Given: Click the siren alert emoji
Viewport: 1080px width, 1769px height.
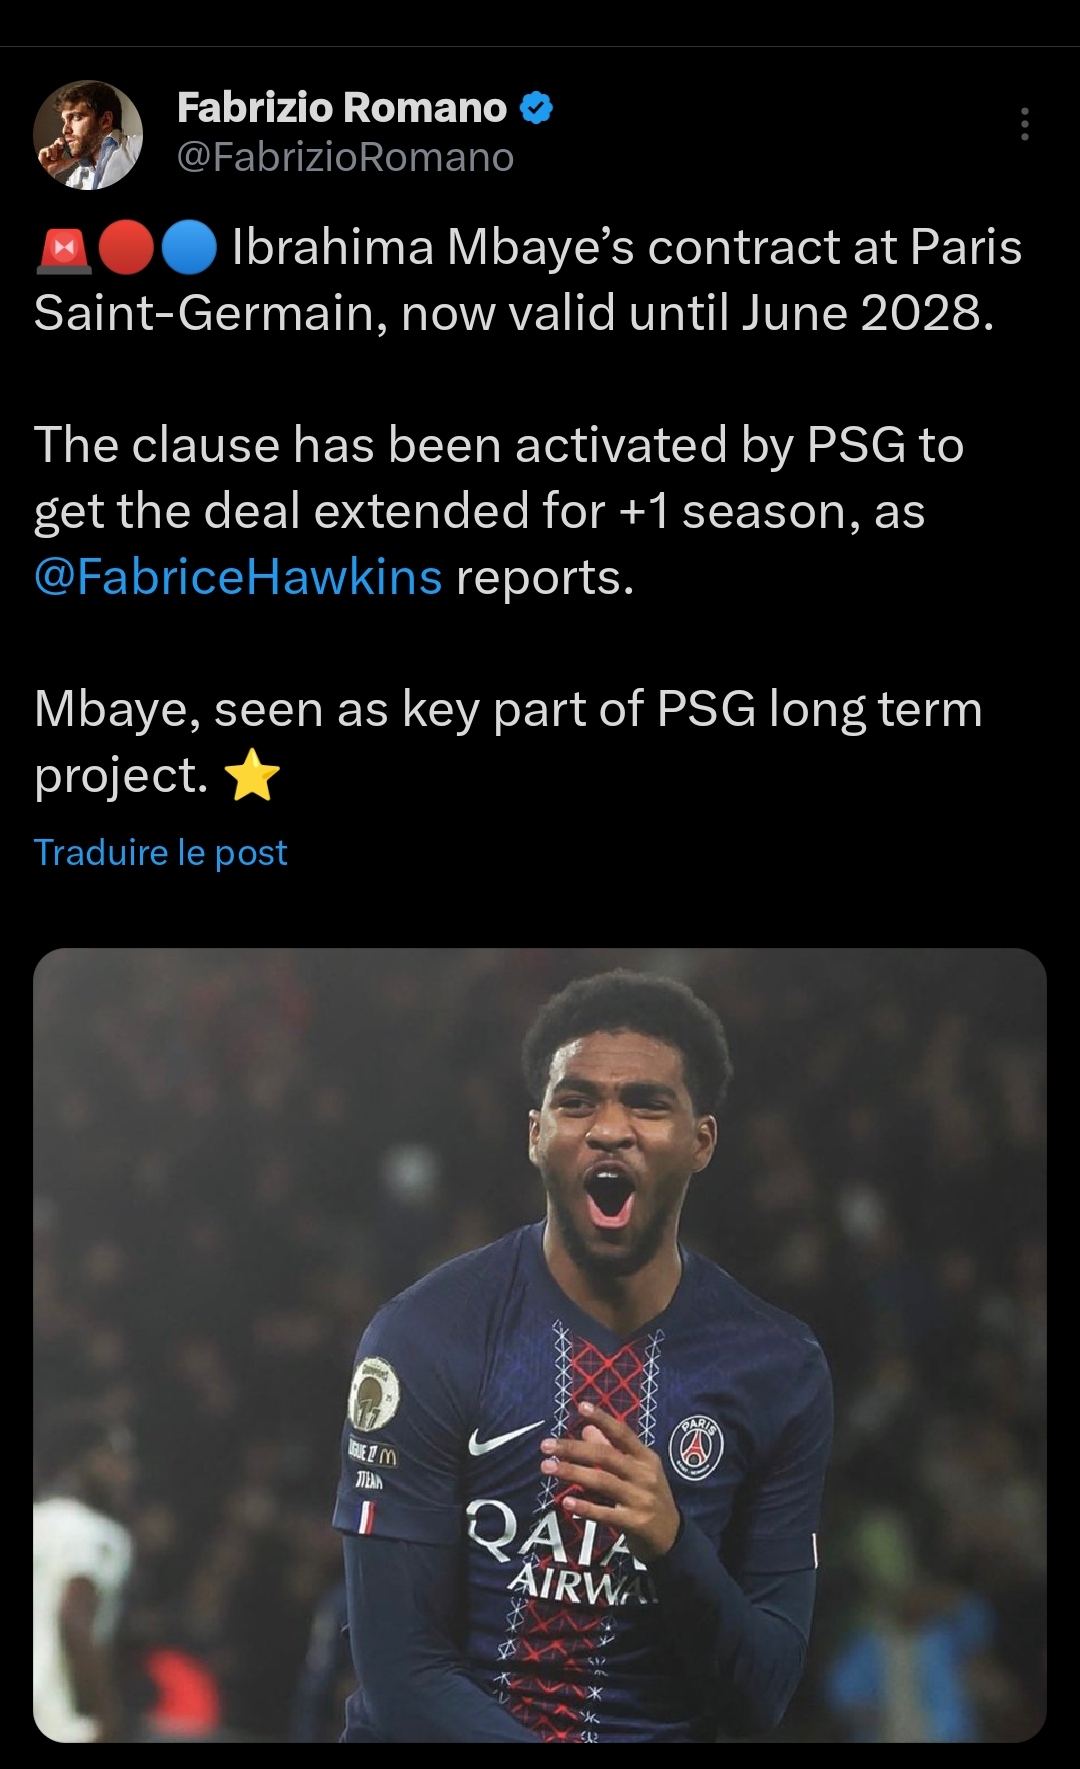Looking at the screenshot, I should pyautogui.click(x=63, y=250).
